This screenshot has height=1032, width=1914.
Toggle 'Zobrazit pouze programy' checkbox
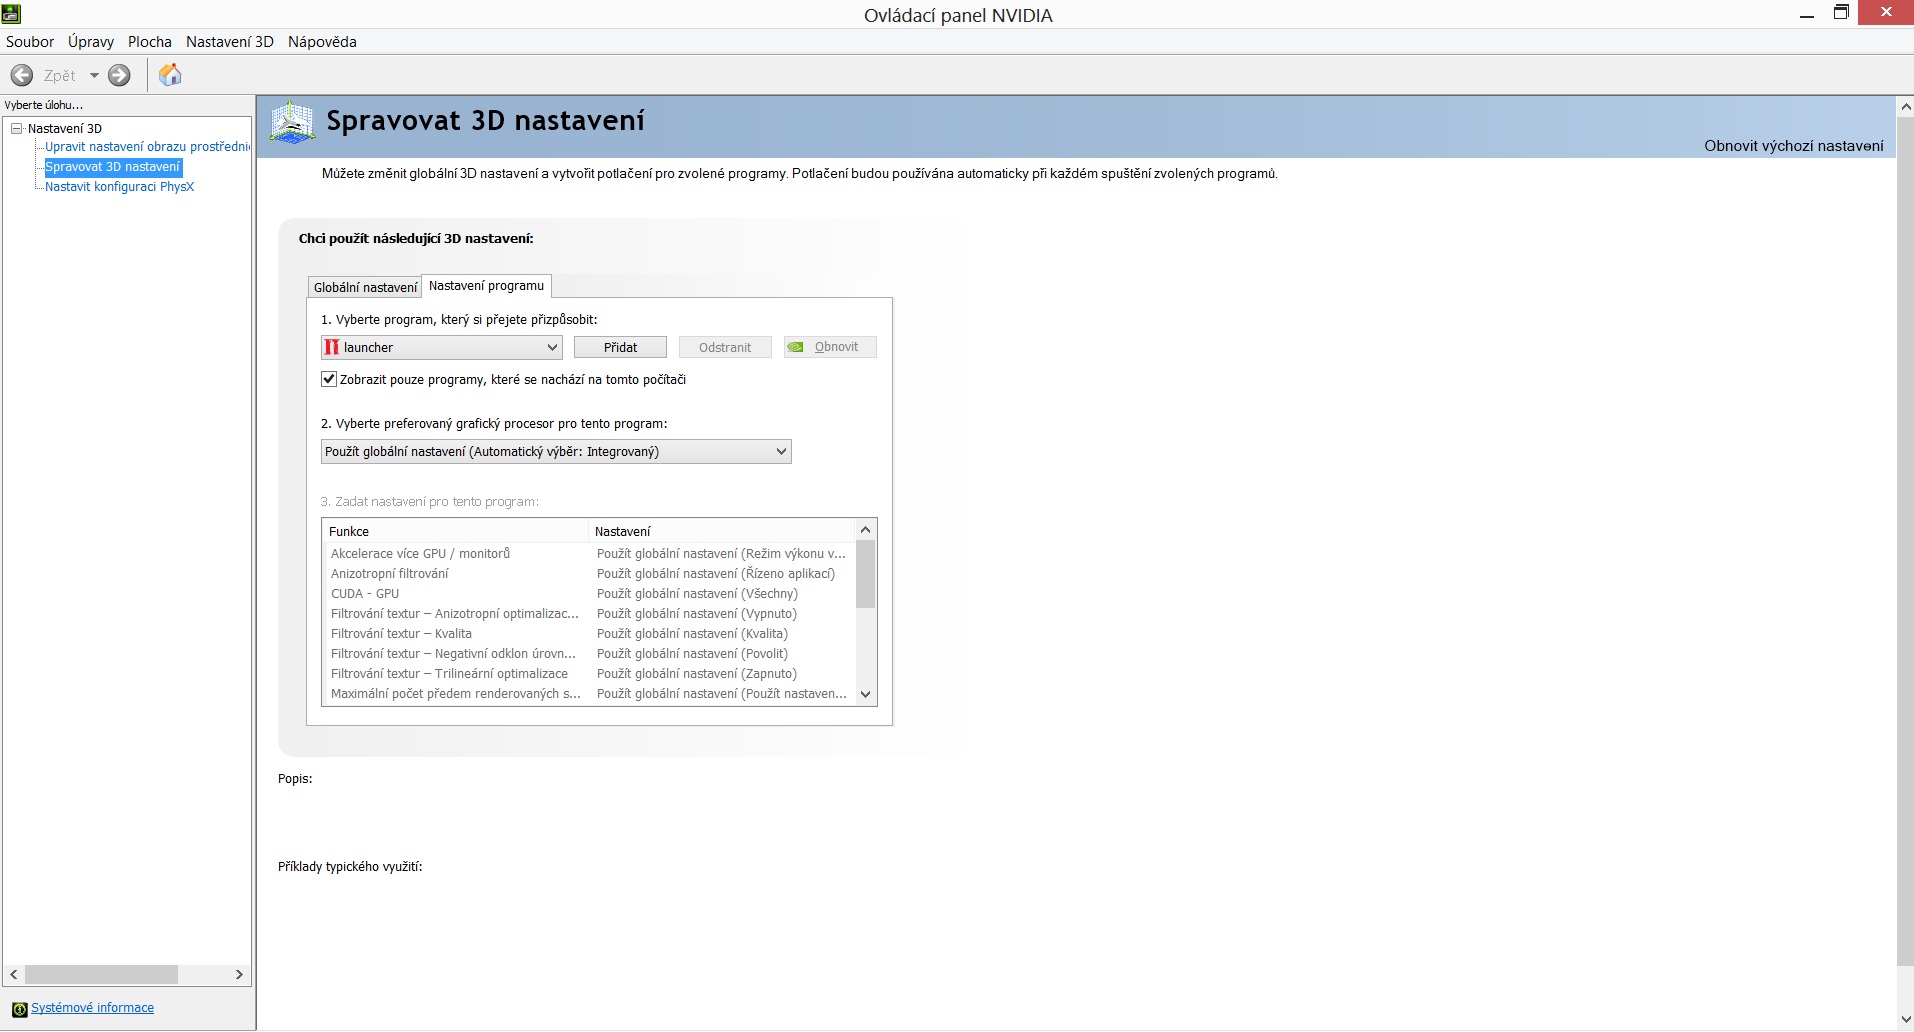[x=329, y=379]
